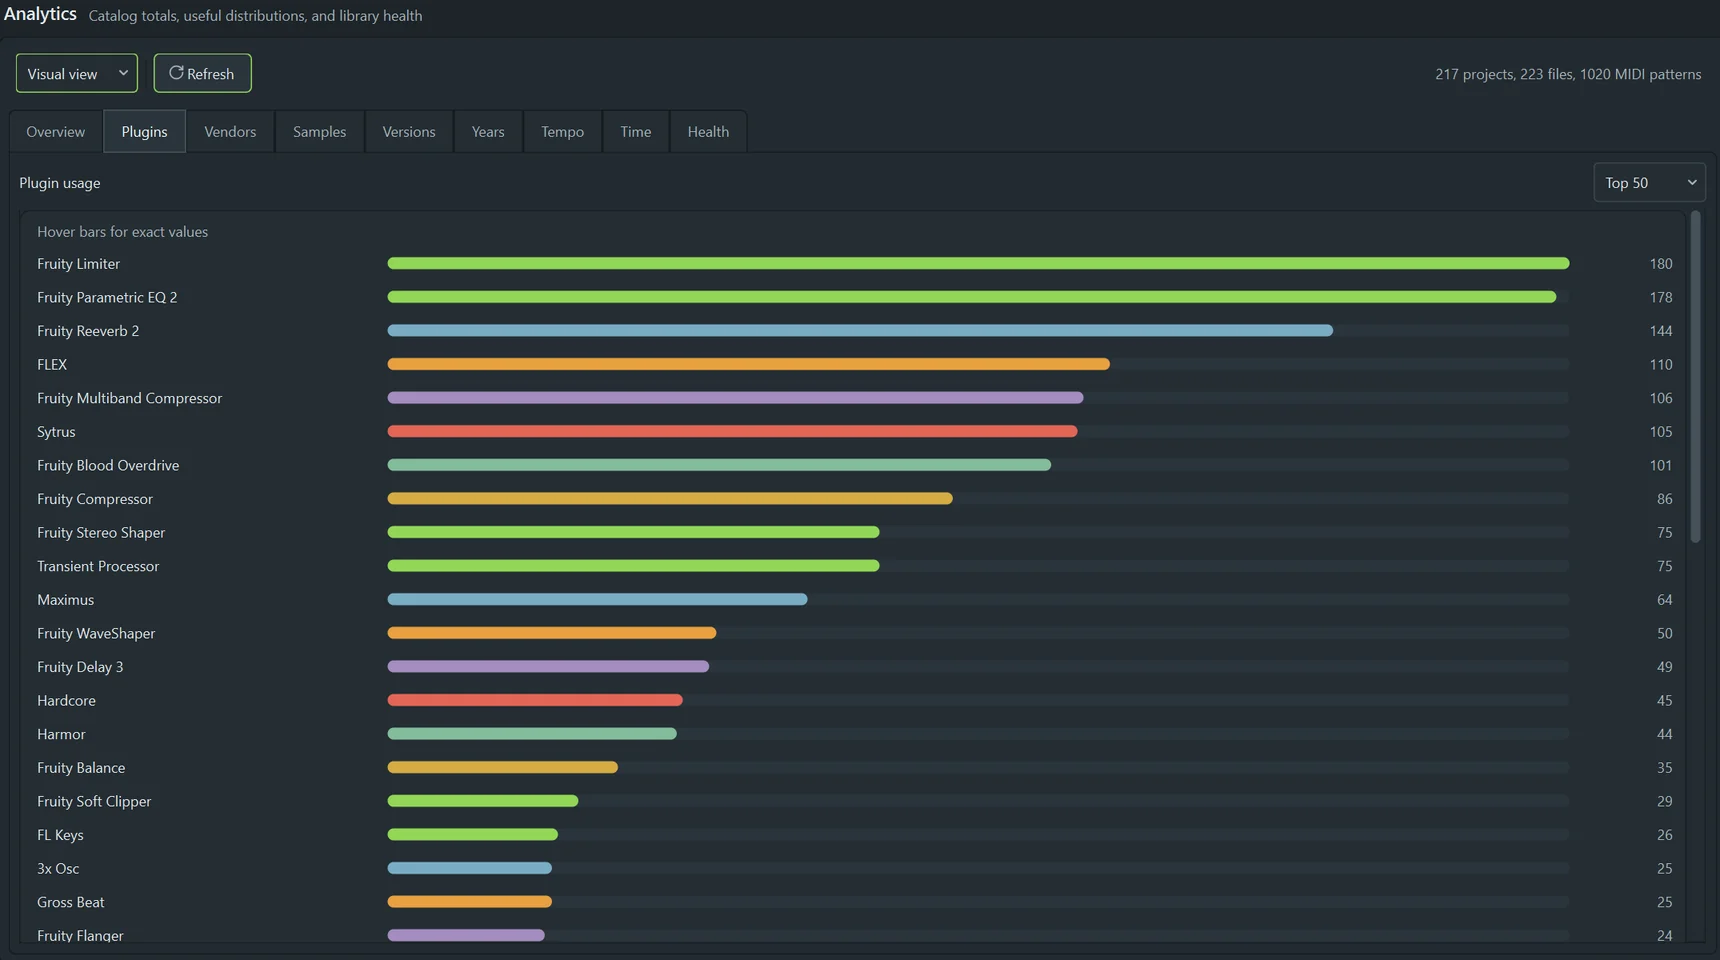Click the Fruity Balance label
This screenshot has height=960, width=1720.
click(x=81, y=768)
